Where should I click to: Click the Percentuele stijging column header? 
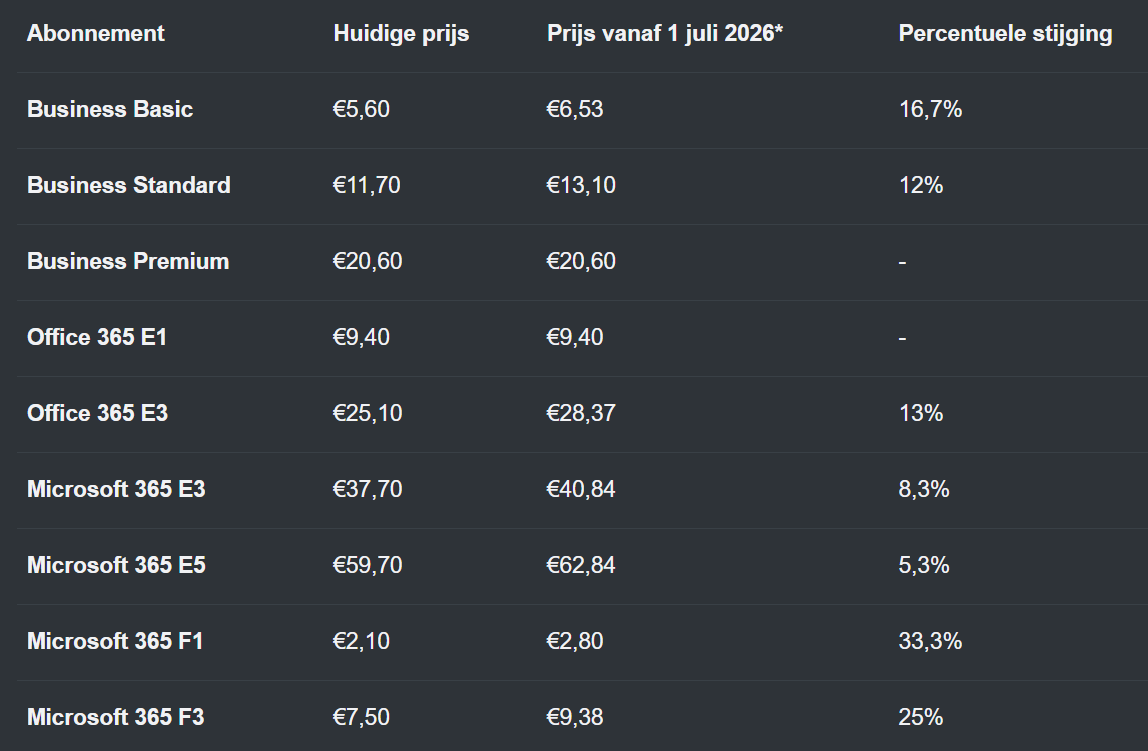coord(1005,33)
